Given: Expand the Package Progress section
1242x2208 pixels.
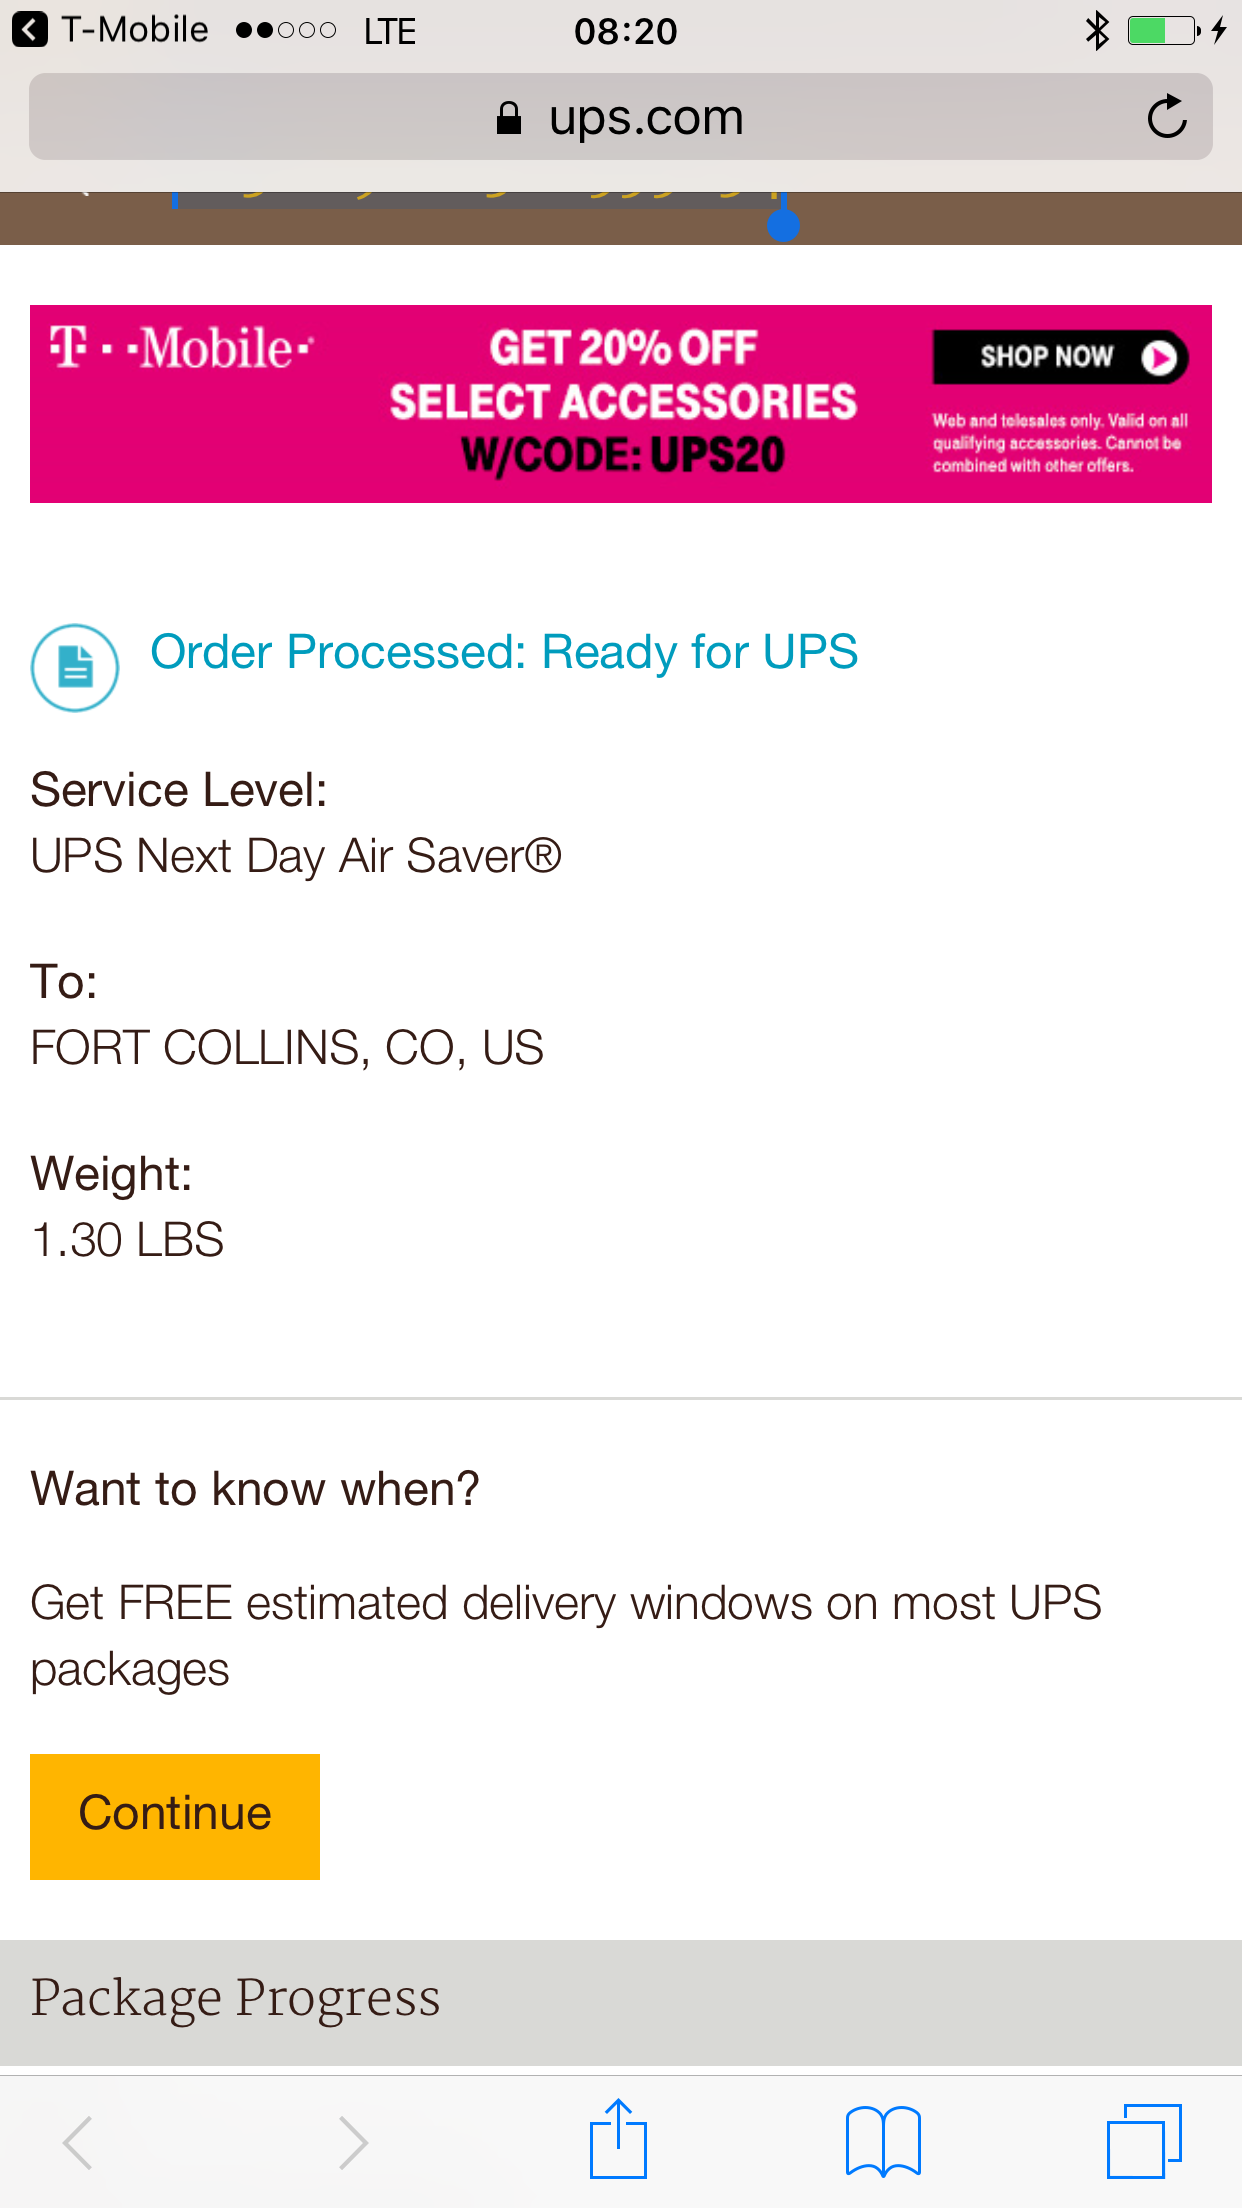Looking at the screenshot, I should pos(621,1999).
